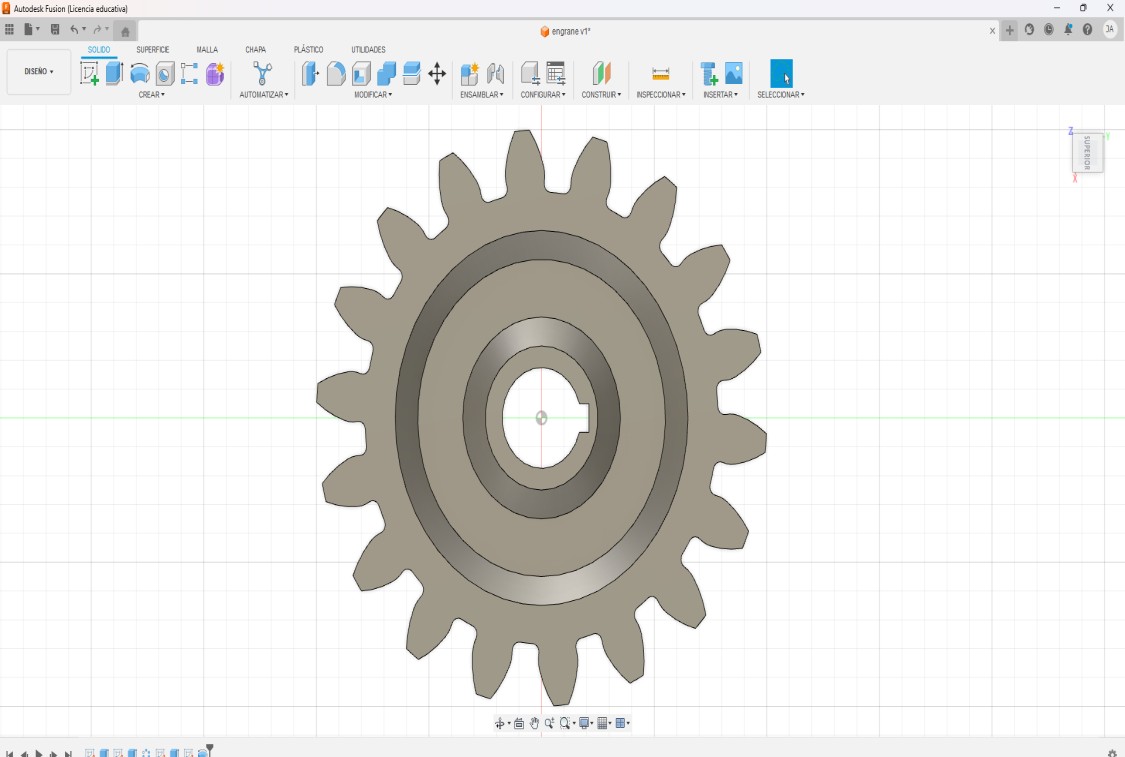Select the Extrude tool

pos(114,73)
